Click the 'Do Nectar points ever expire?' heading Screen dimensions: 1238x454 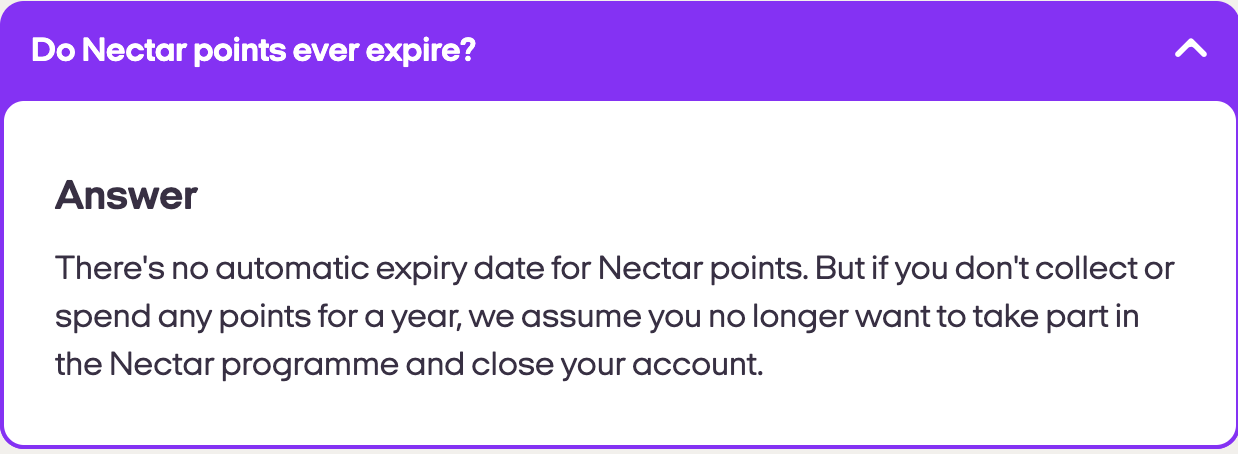[x=252, y=50]
